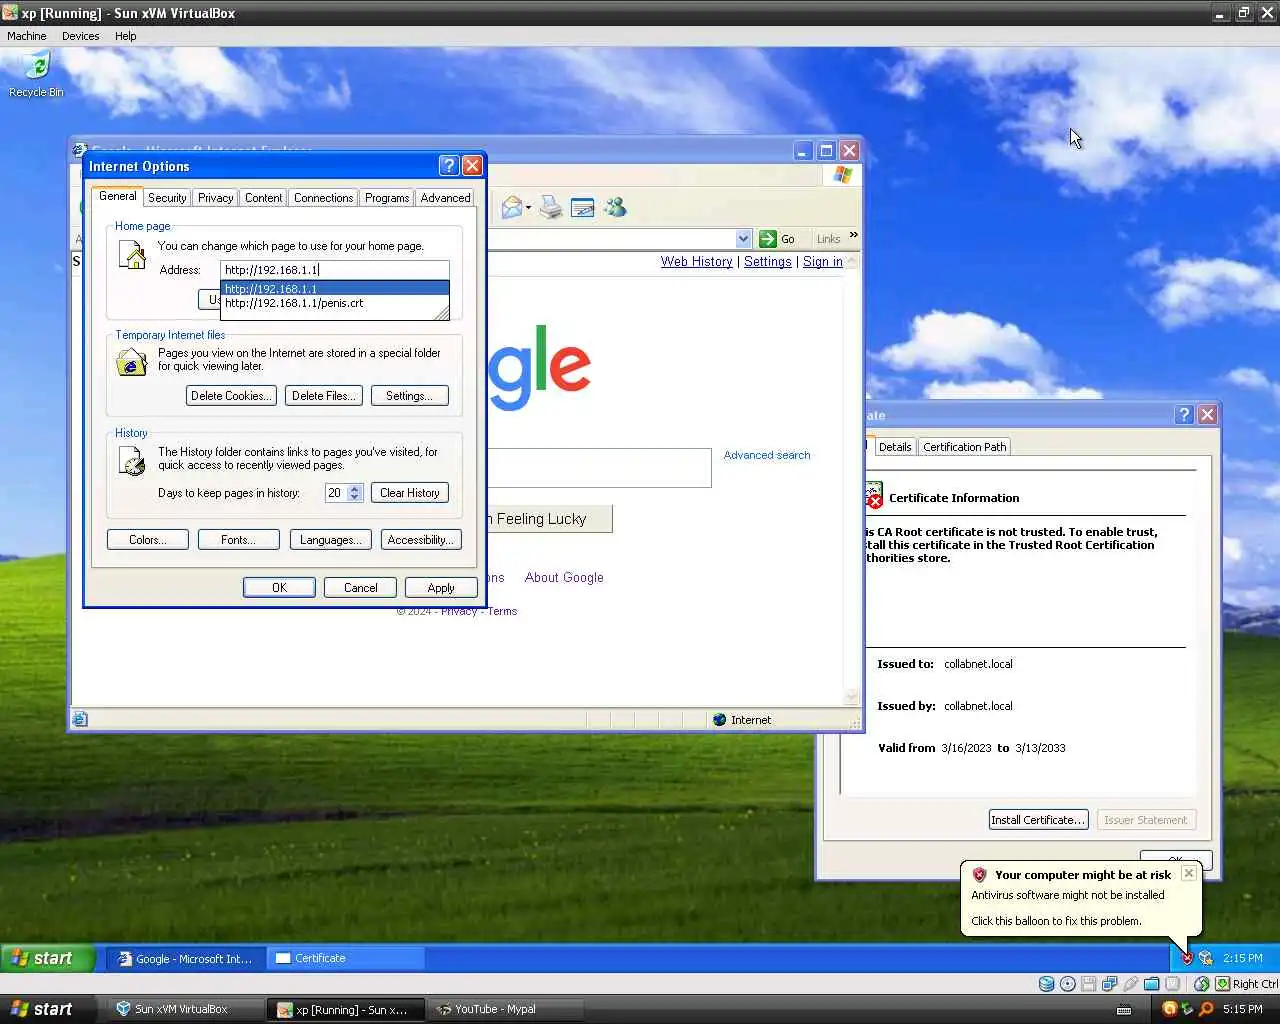Switch to the Security tab
The width and height of the screenshot is (1280, 1024).
(x=167, y=198)
